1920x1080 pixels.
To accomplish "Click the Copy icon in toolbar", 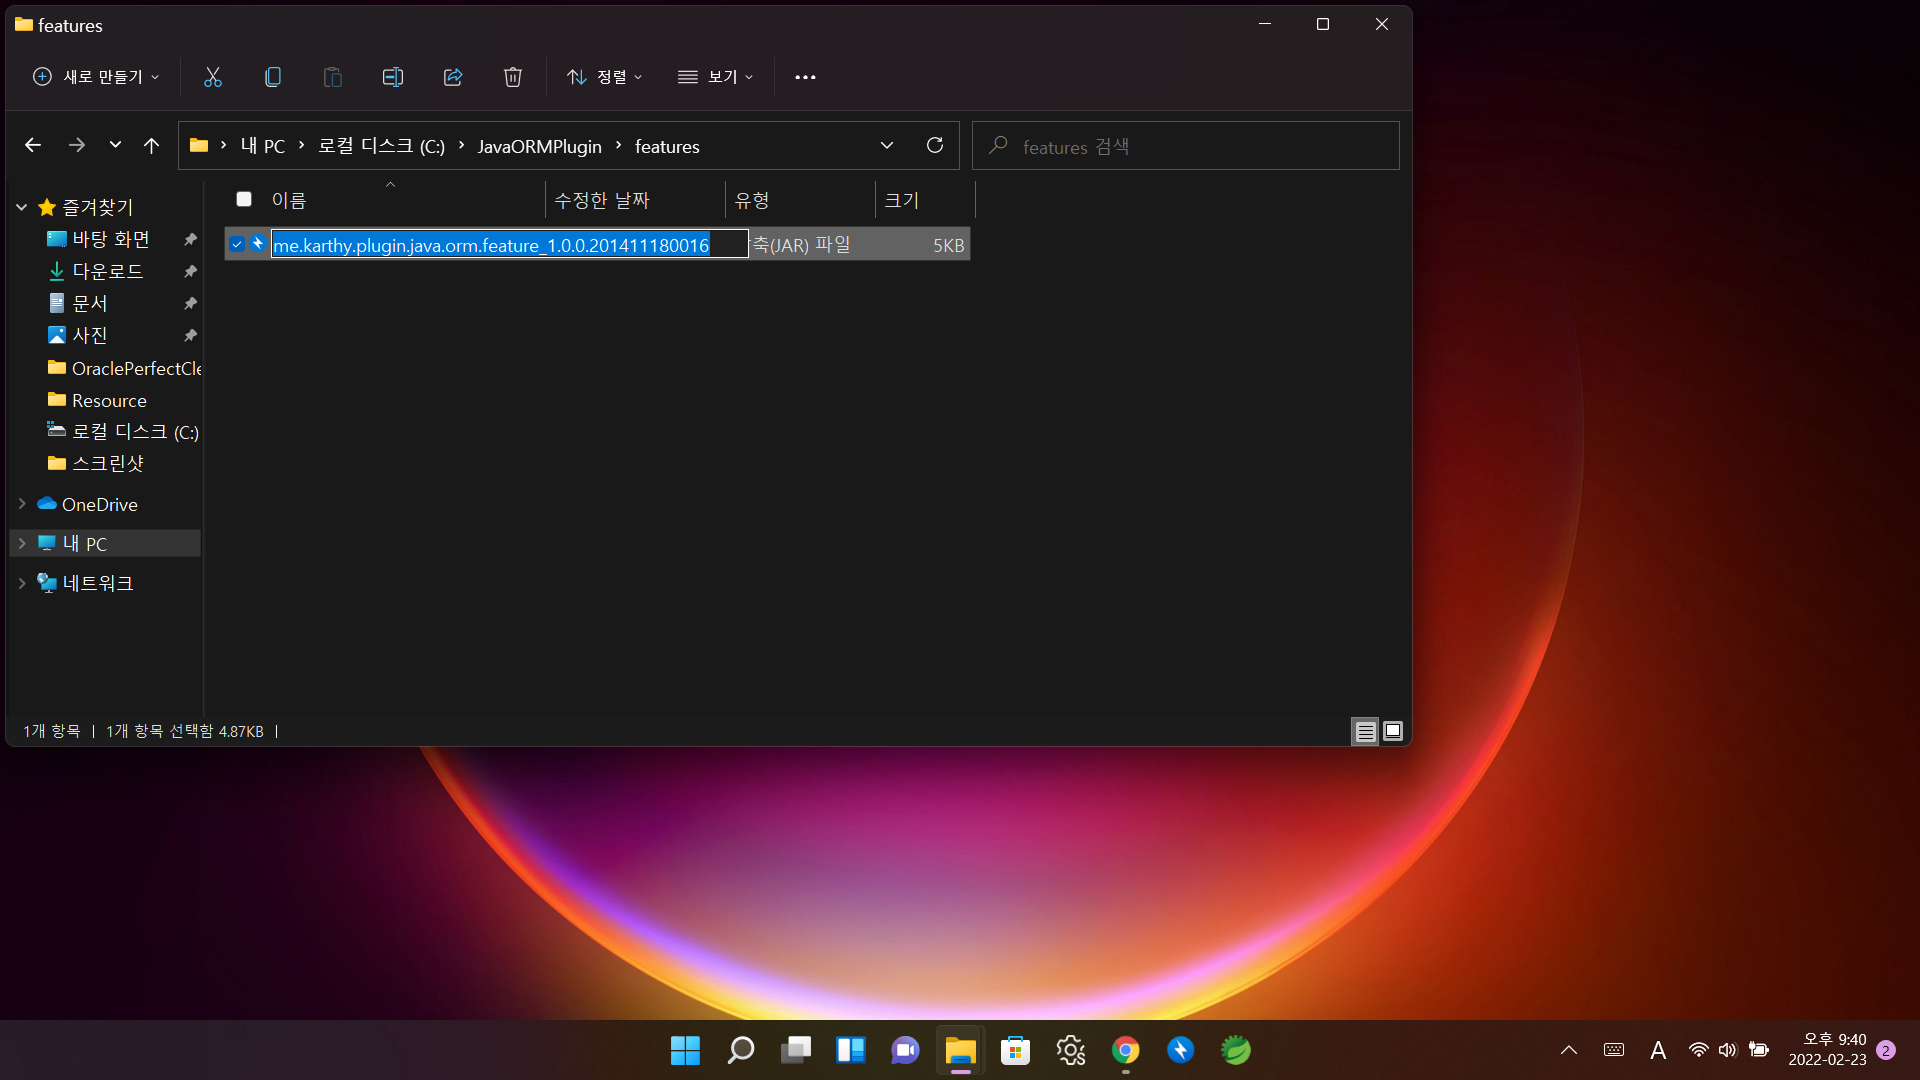I will click(x=272, y=77).
